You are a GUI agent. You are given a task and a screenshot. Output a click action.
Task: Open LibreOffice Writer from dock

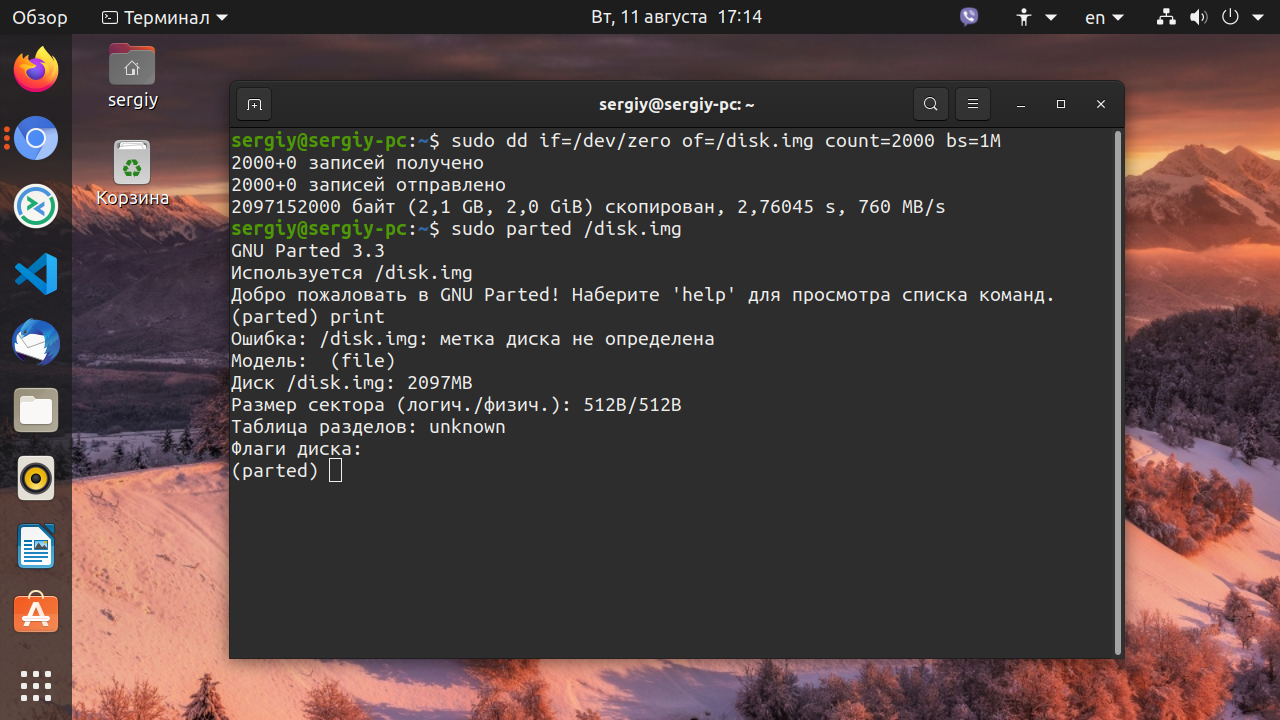point(36,546)
